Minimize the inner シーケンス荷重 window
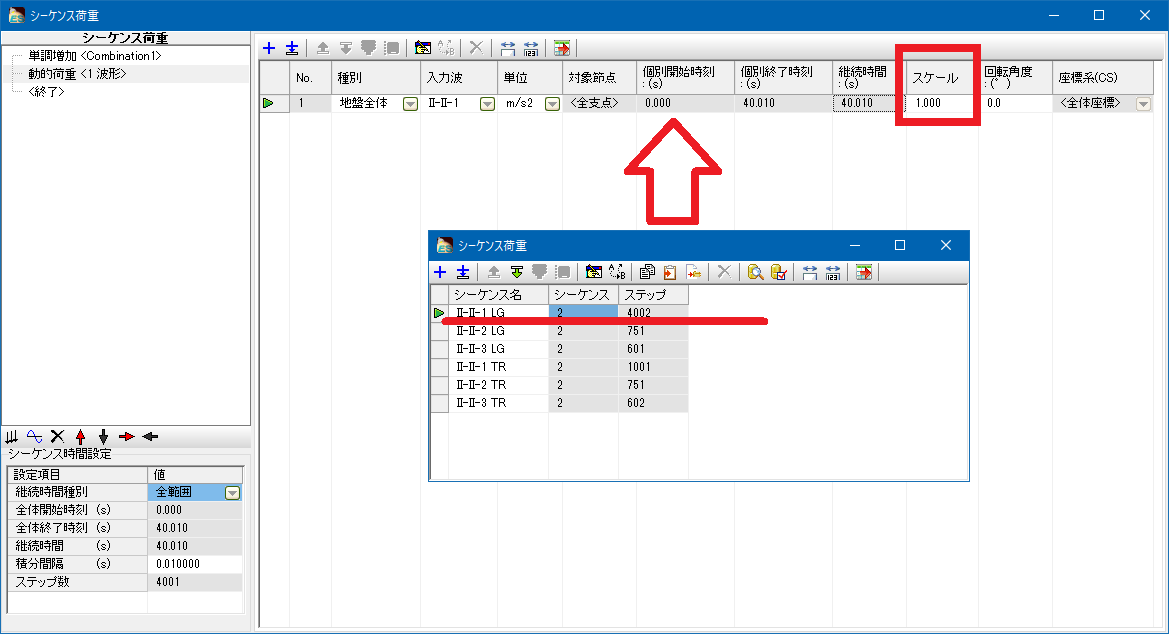Screen dimensions: 1169x634 [x=854, y=245]
